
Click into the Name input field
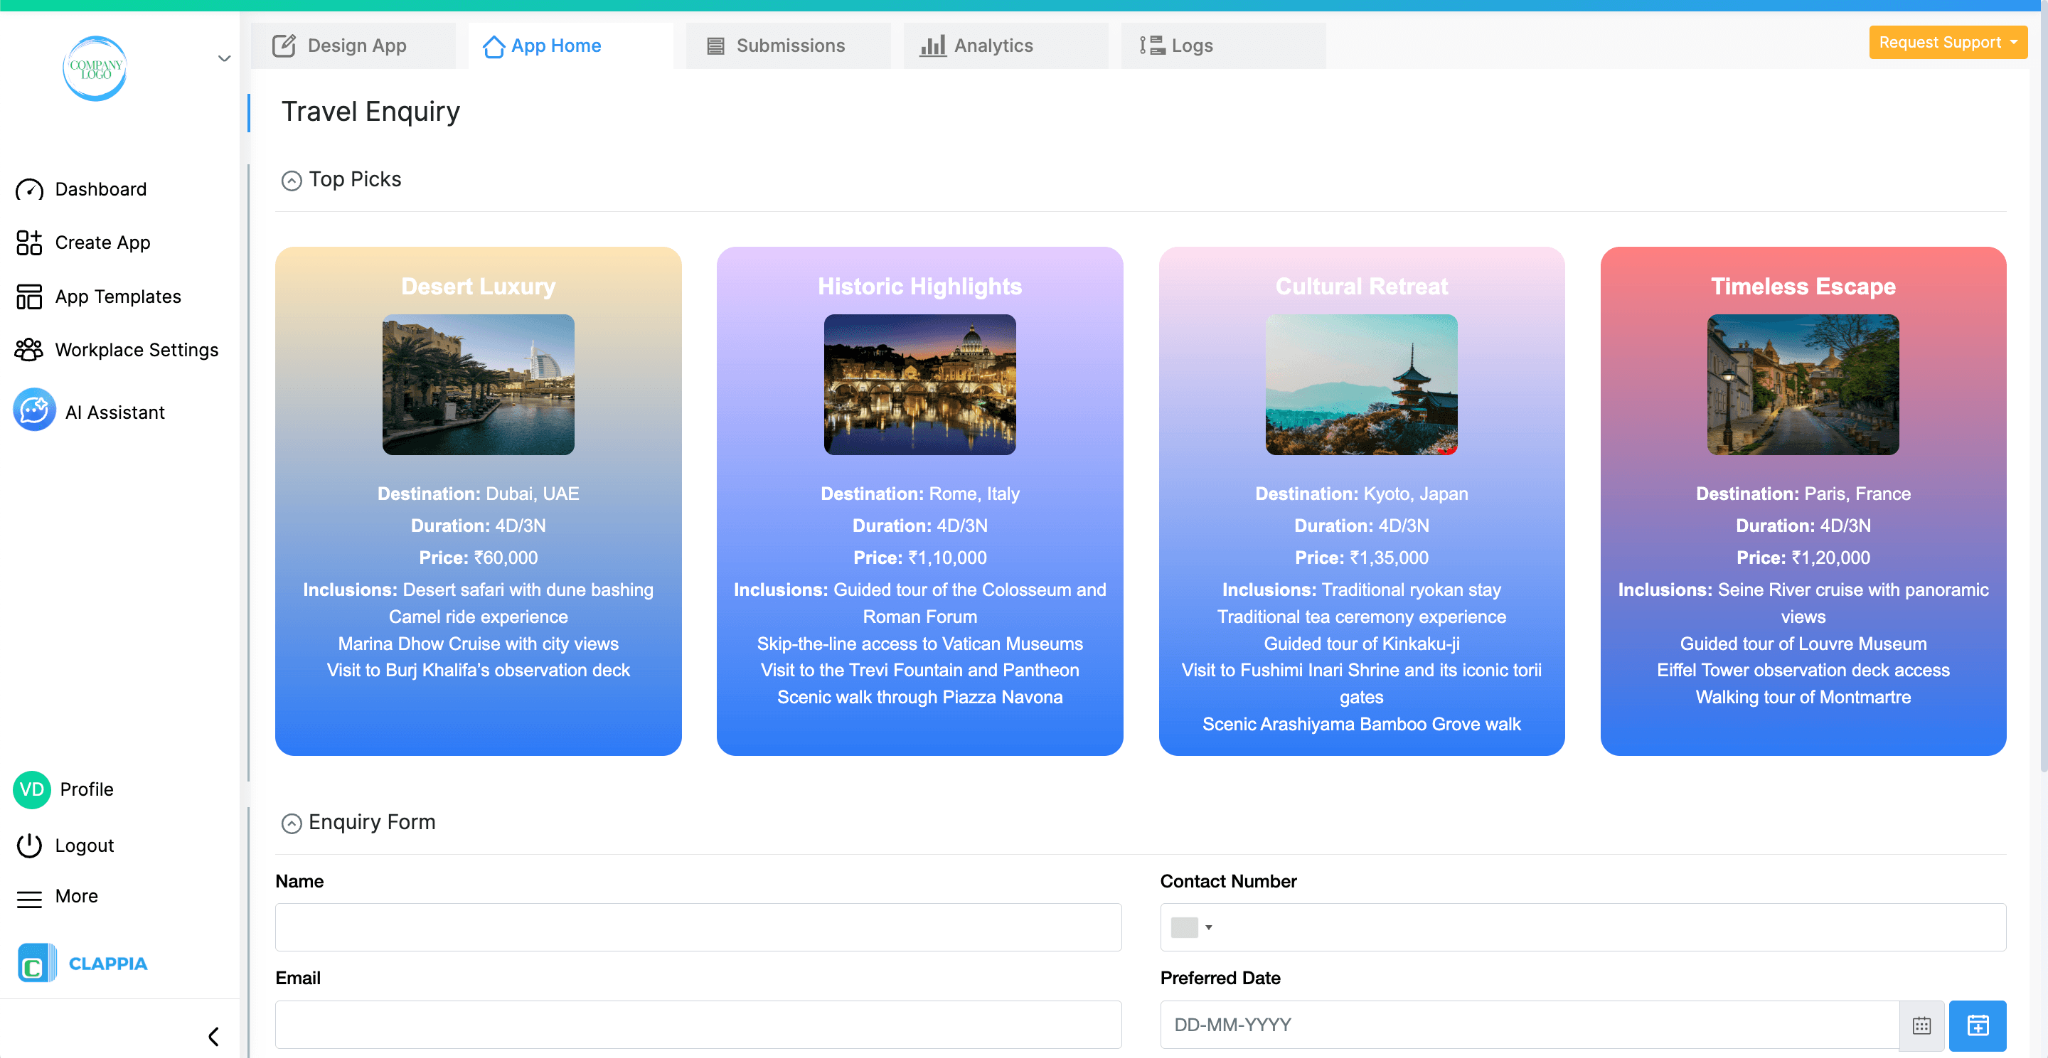click(698, 927)
